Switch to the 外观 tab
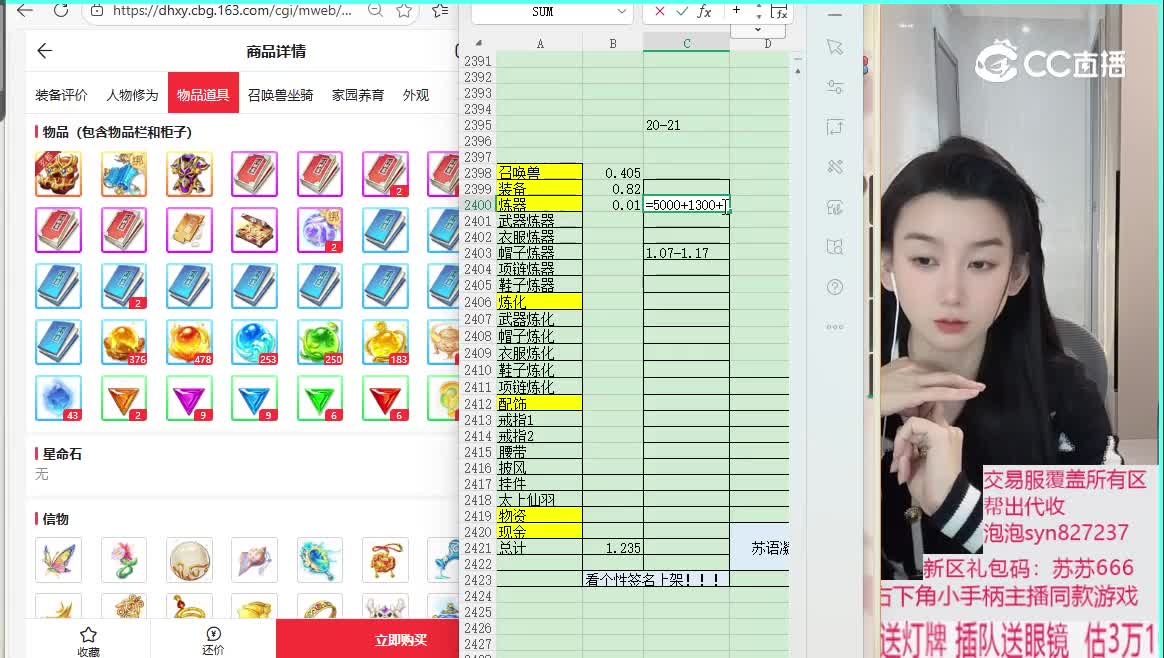The height and width of the screenshot is (658, 1164). (x=416, y=95)
